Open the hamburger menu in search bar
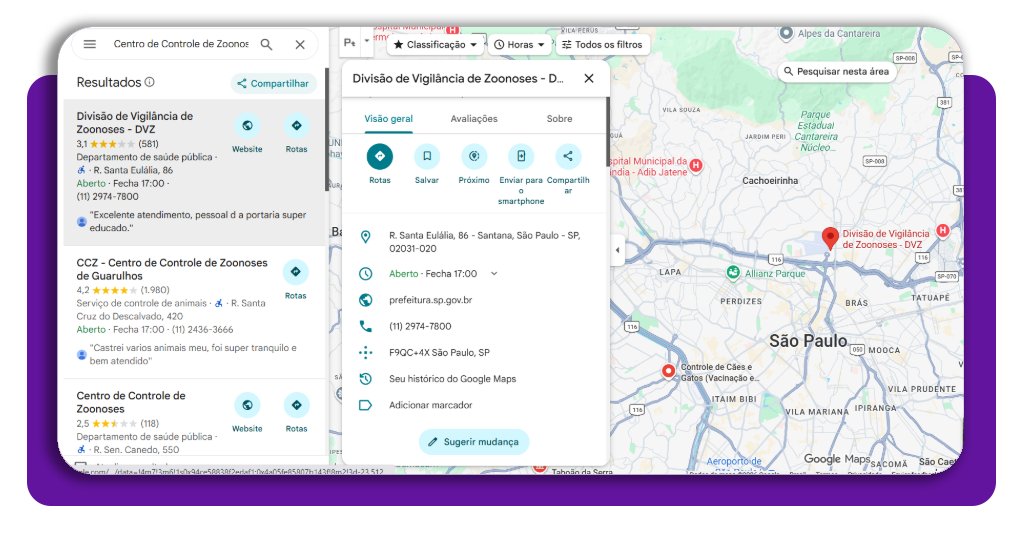The height and width of the screenshot is (536, 1024). (90, 44)
